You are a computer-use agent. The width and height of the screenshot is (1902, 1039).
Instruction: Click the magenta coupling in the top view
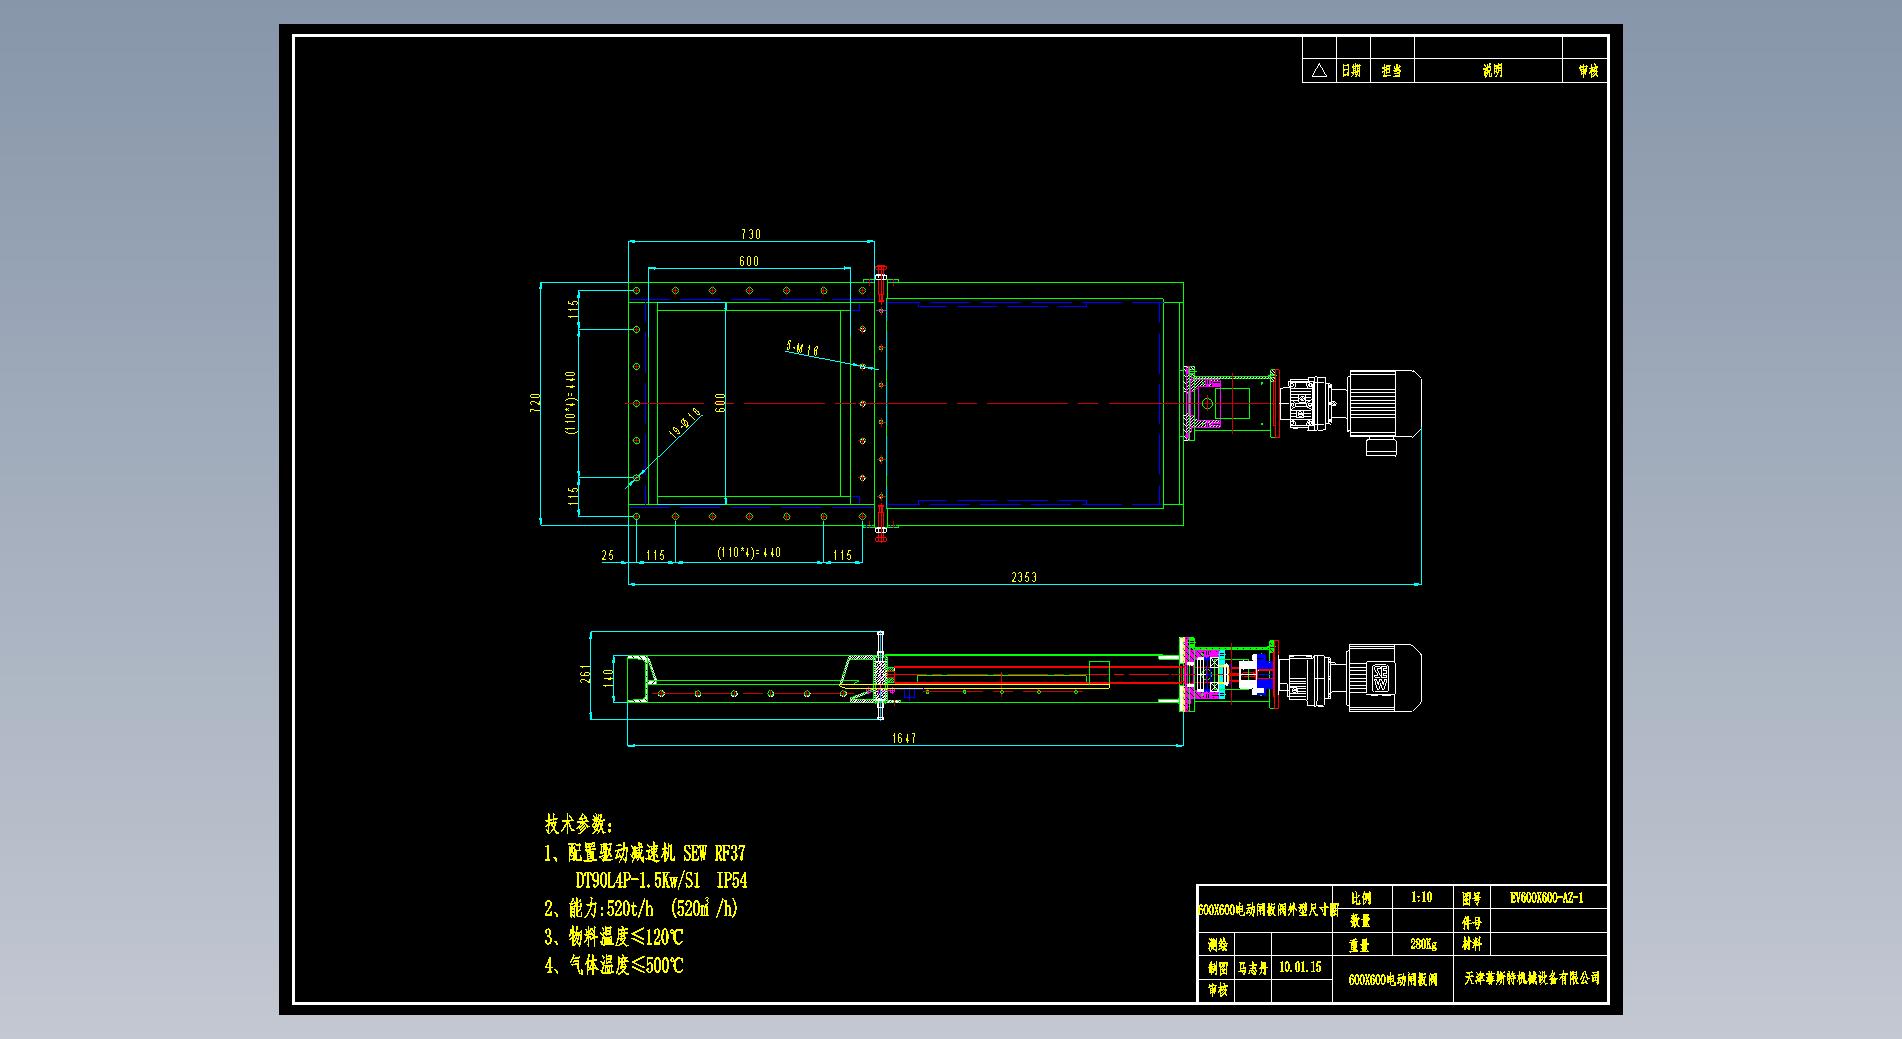(1189, 404)
